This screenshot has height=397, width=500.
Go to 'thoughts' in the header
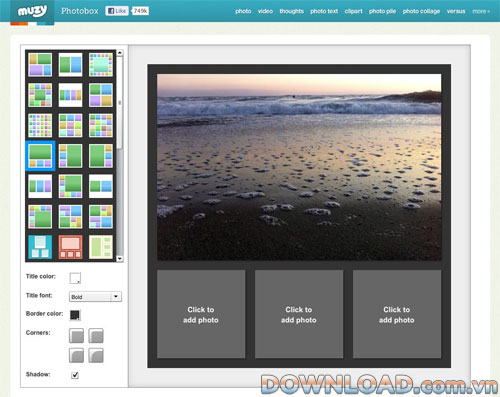click(292, 11)
